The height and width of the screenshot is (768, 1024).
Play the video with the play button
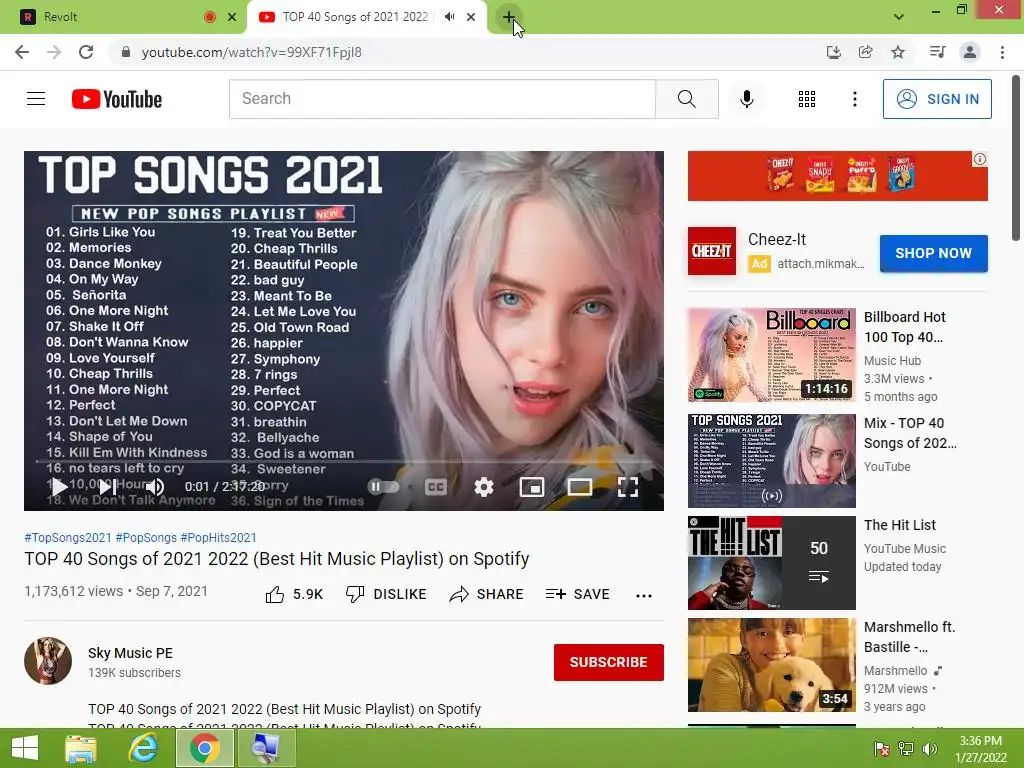(59, 487)
